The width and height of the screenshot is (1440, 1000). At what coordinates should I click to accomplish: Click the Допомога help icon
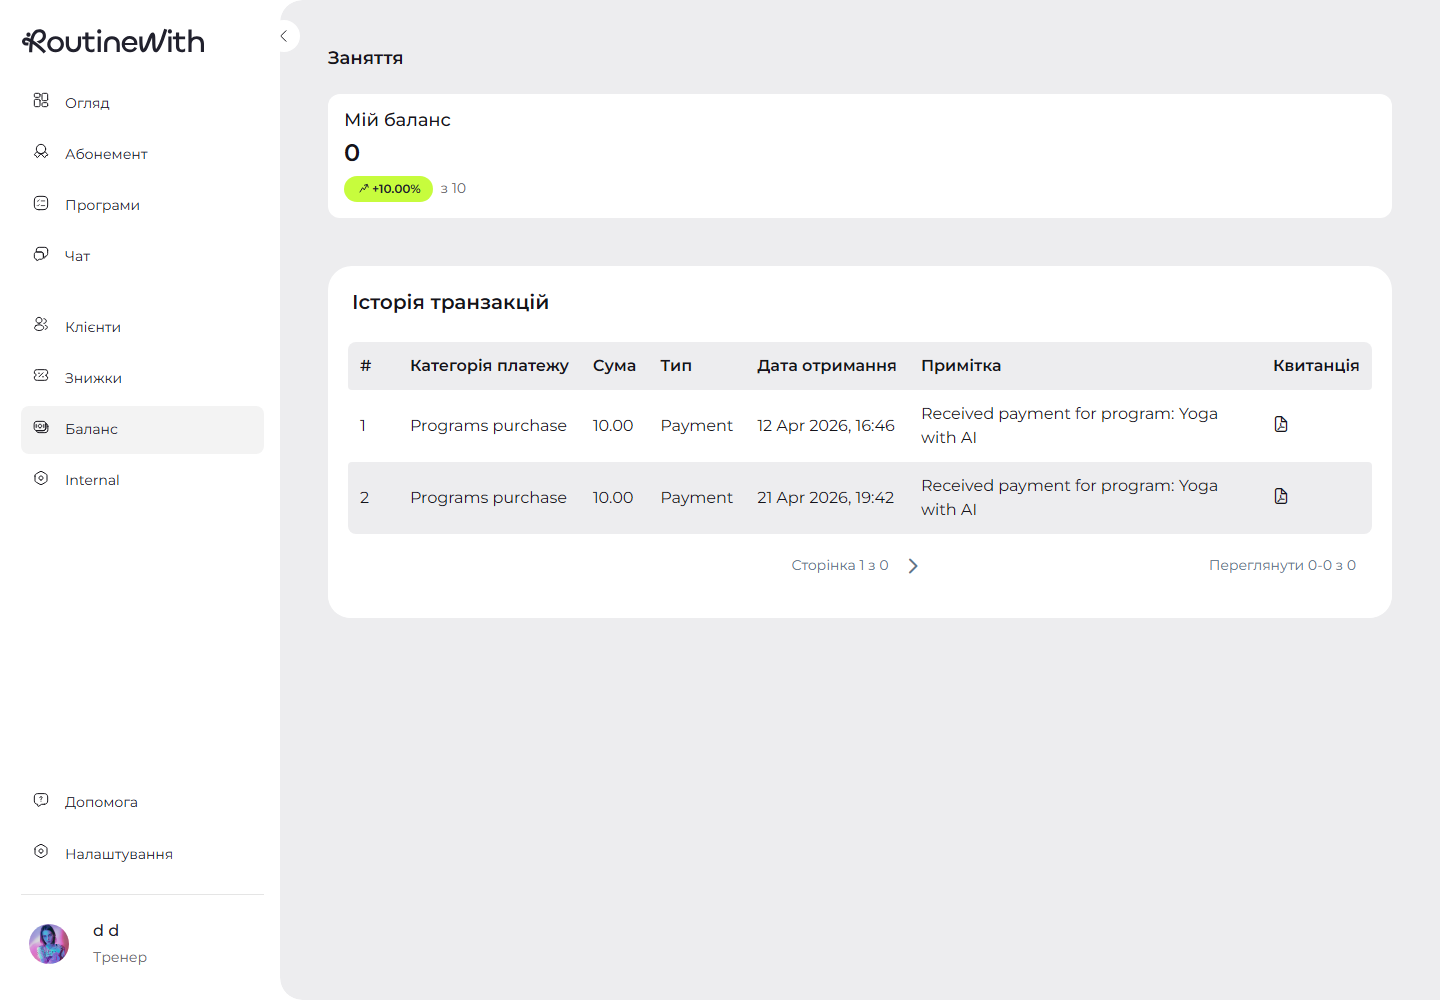(x=41, y=800)
